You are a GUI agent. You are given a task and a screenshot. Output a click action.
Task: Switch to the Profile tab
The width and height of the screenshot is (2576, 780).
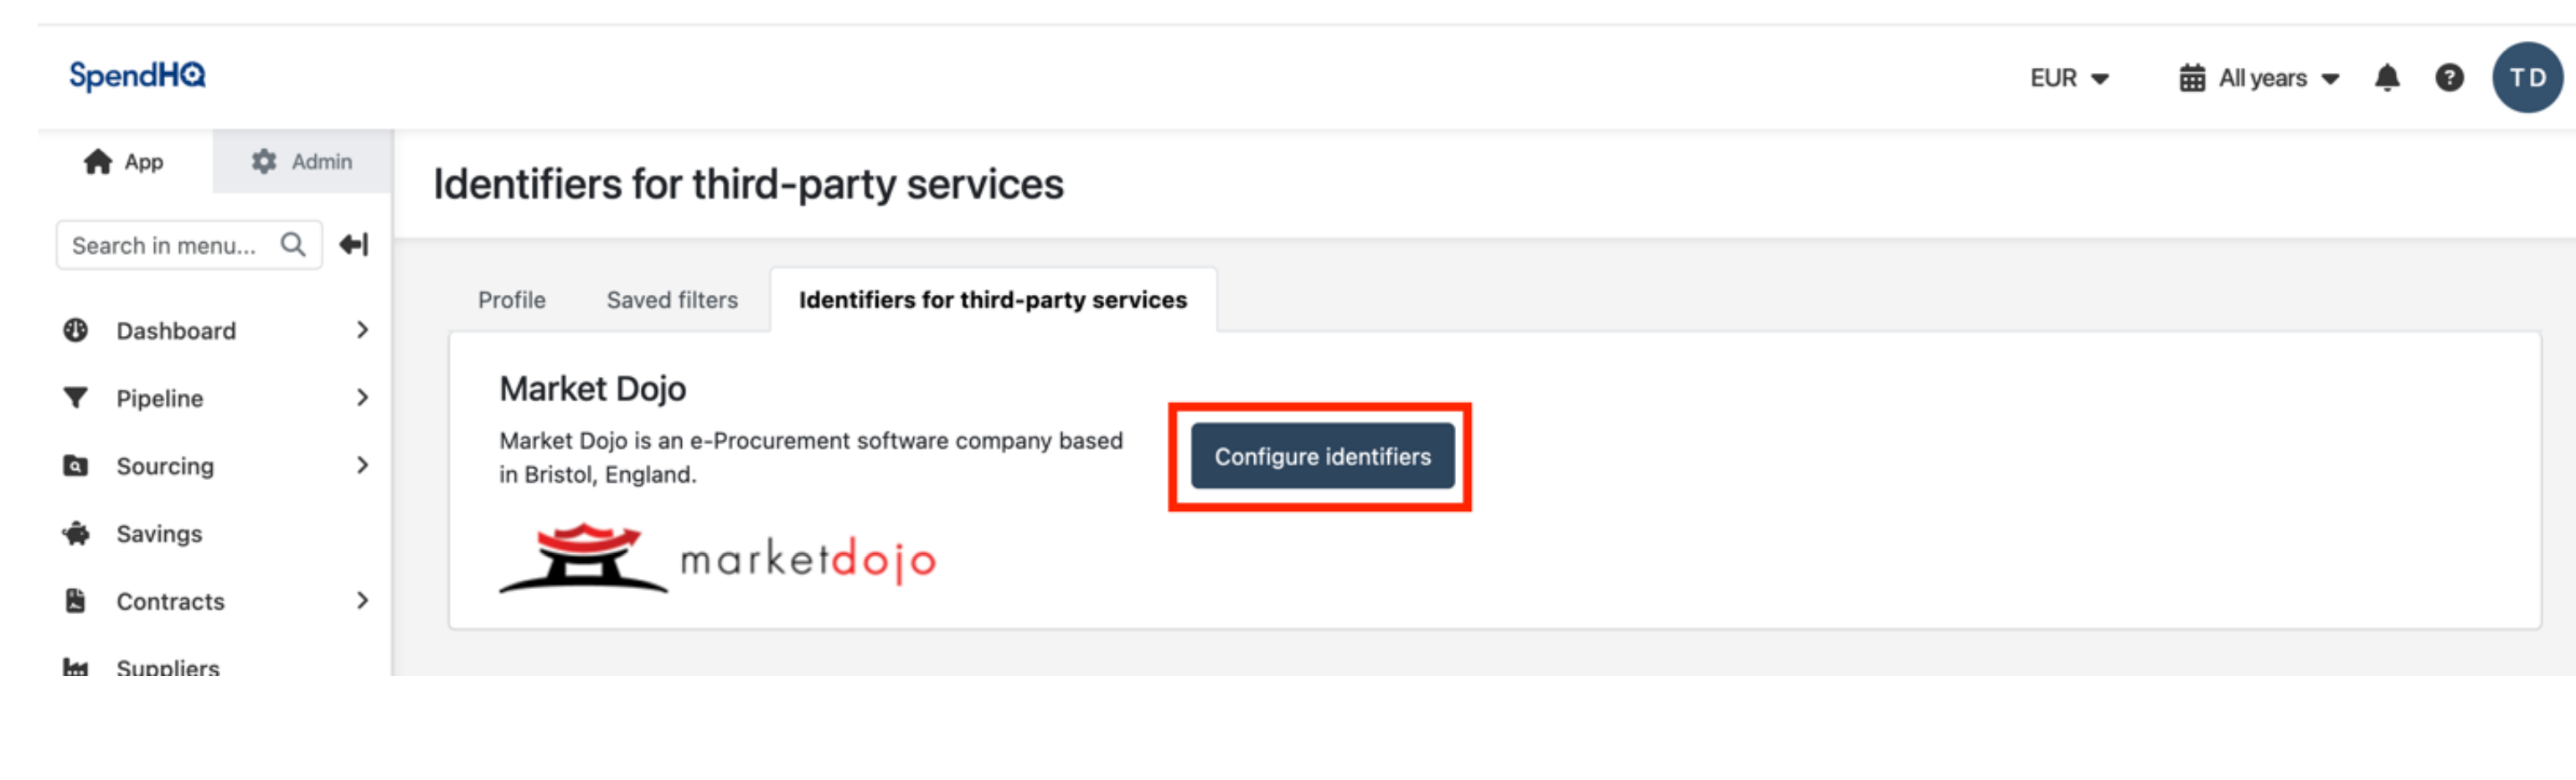[512, 300]
